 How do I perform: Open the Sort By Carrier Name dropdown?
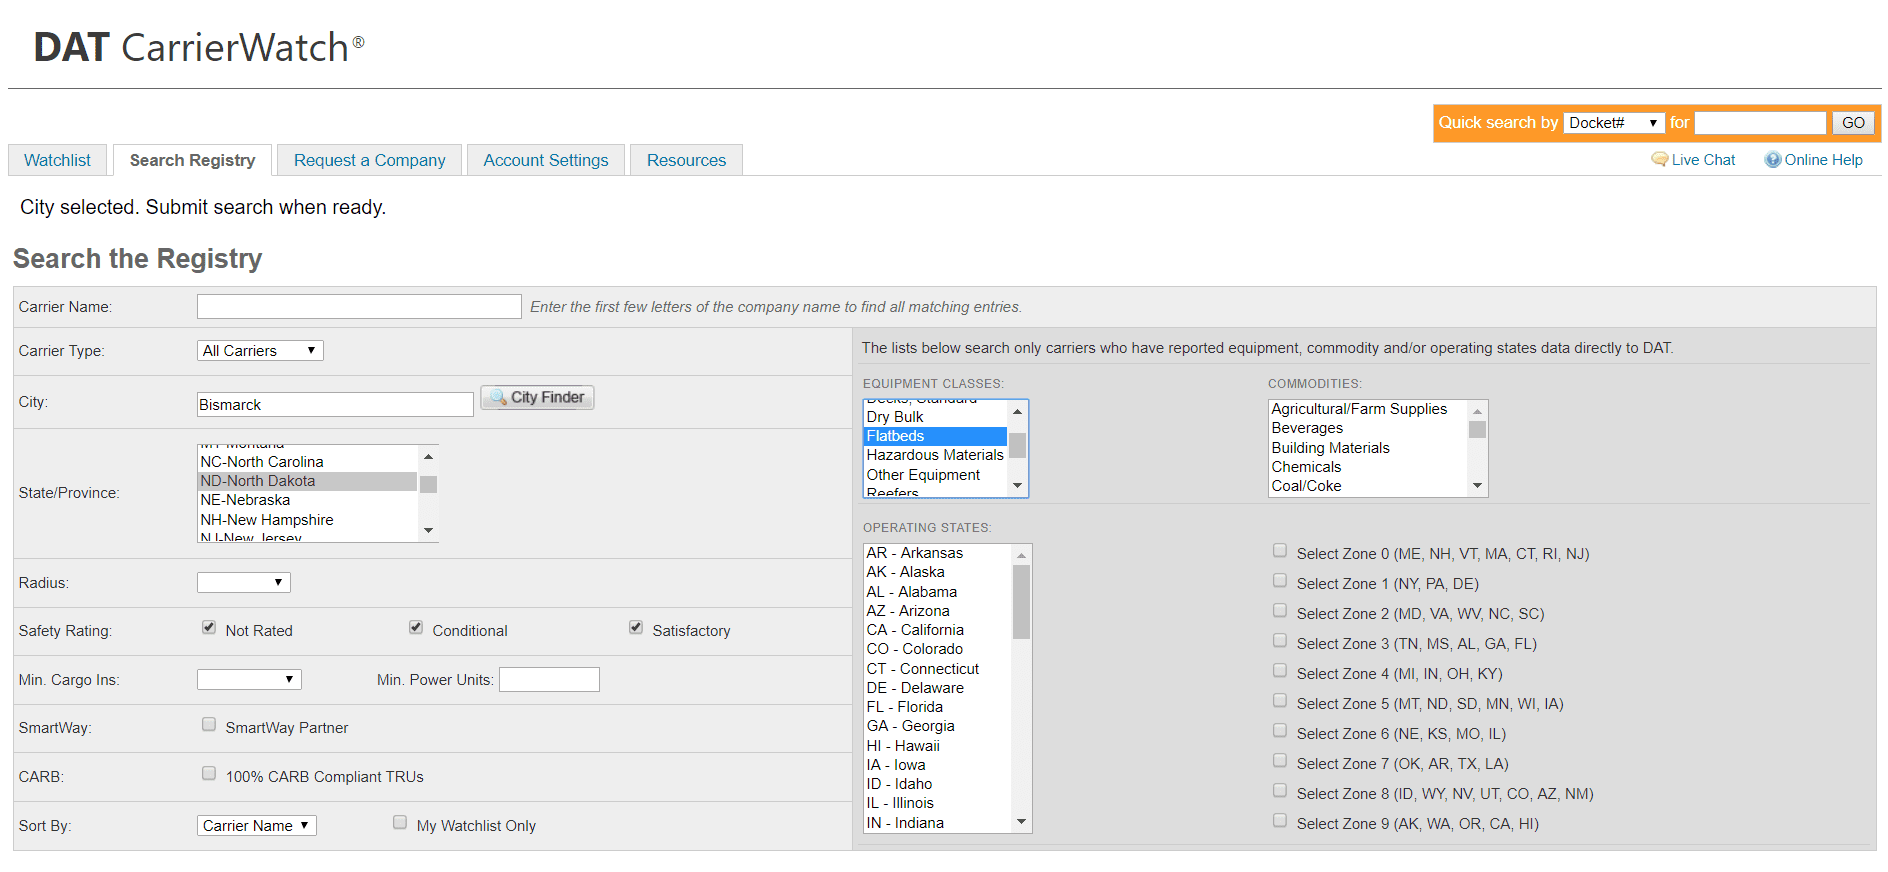pyautogui.click(x=256, y=826)
